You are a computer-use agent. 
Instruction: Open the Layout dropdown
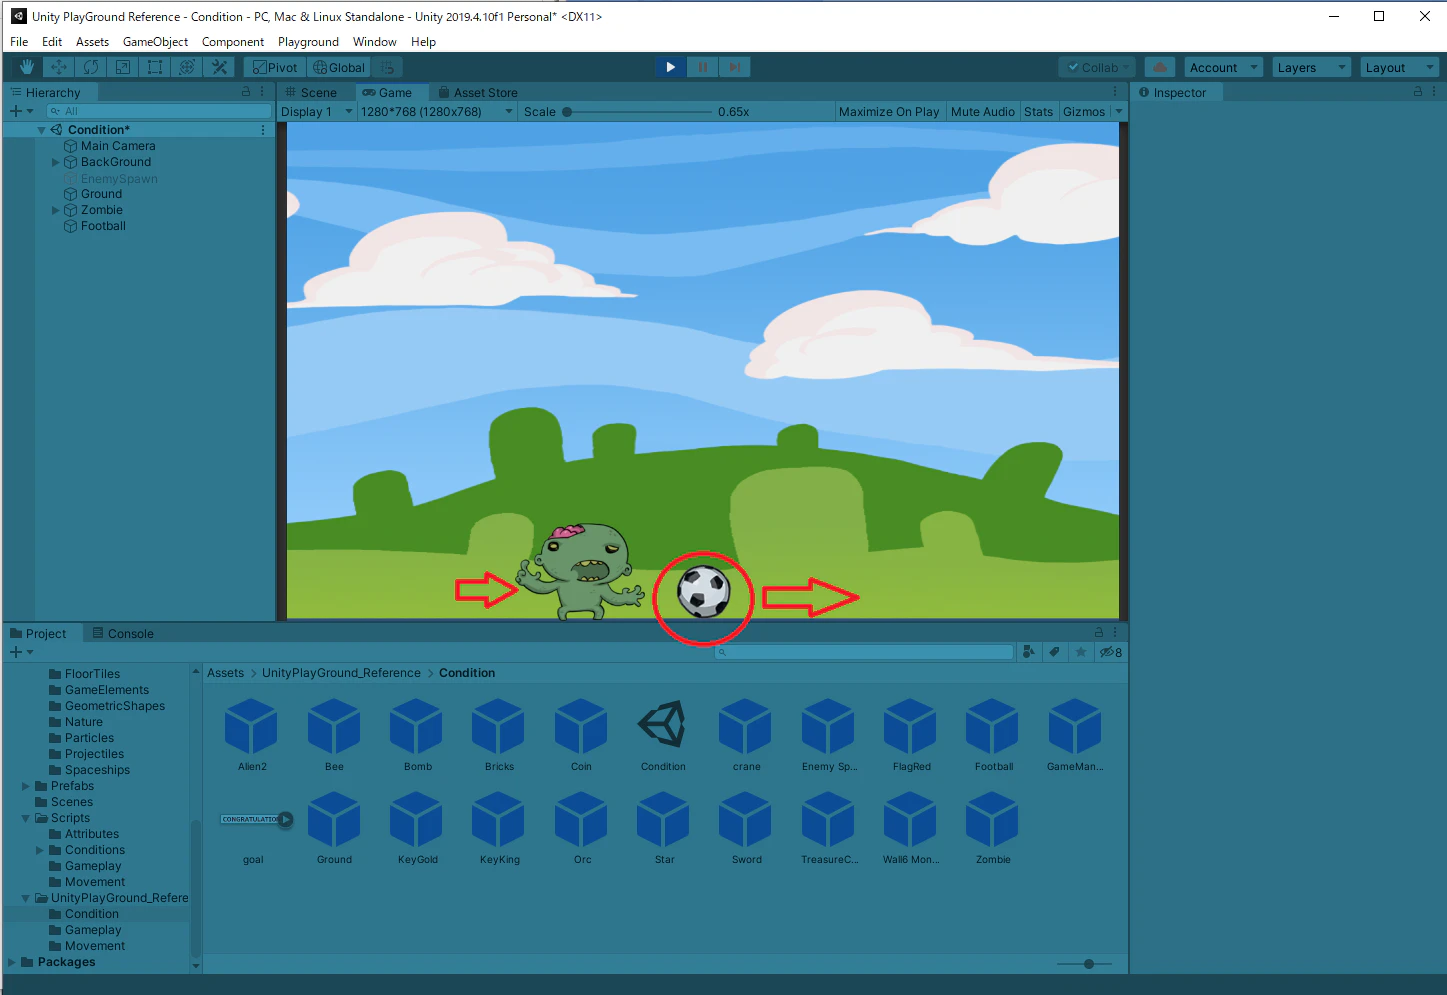pyautogui.click(x=1400, y=67)
